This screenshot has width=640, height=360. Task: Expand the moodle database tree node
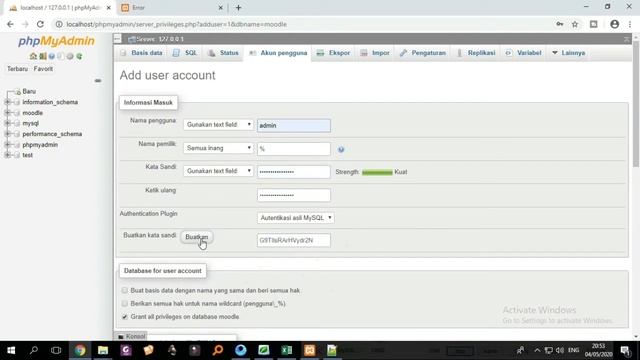(7, 113)
